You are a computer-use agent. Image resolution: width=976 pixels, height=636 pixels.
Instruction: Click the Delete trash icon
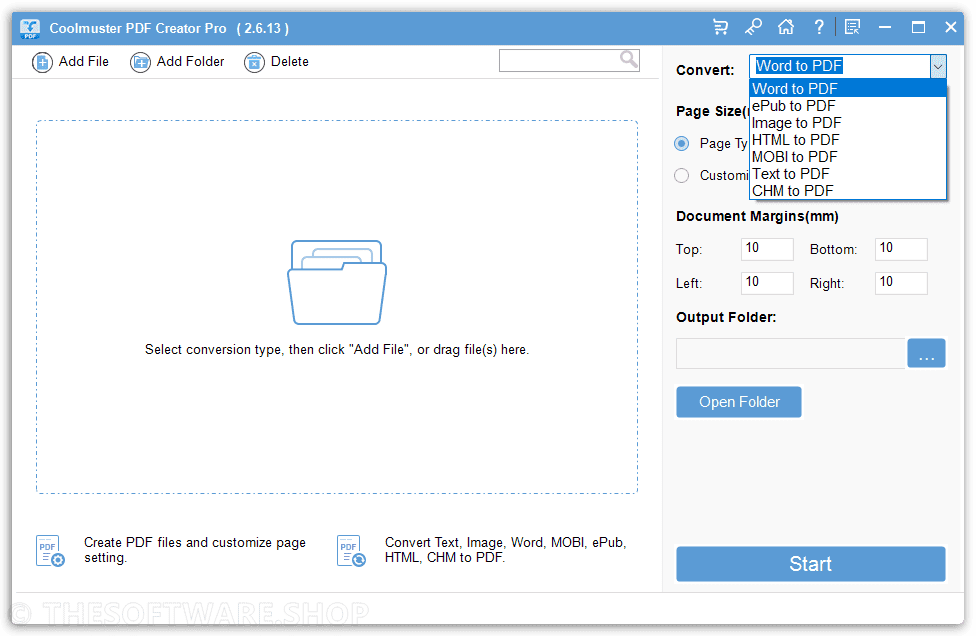point(254,62)
